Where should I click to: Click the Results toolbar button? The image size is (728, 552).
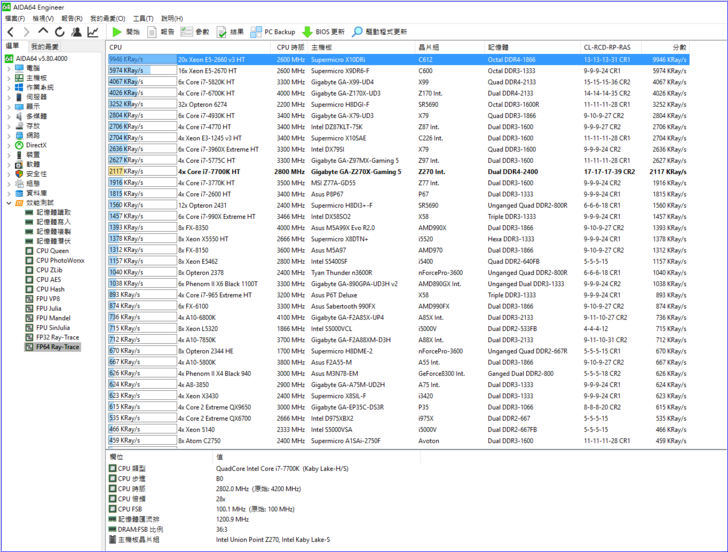(229, 32)
